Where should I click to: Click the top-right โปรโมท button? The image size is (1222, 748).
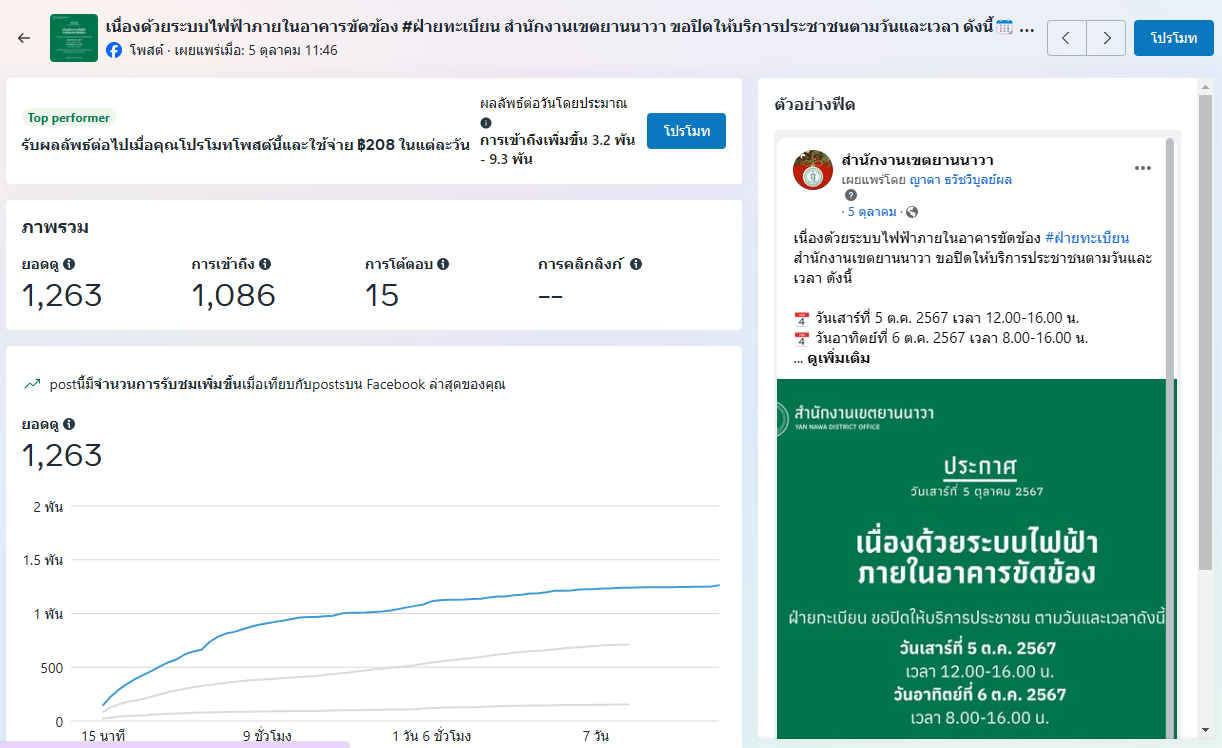(1173, 38)
